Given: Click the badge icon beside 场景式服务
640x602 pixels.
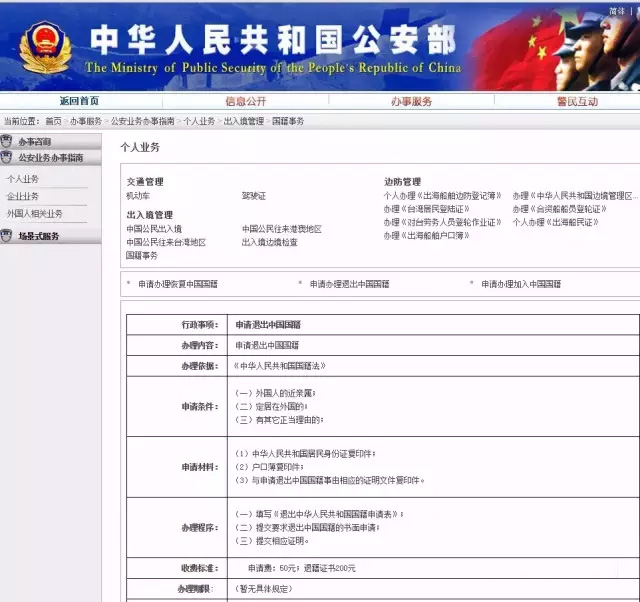Looking at the screenshot, I should (8, 237).
